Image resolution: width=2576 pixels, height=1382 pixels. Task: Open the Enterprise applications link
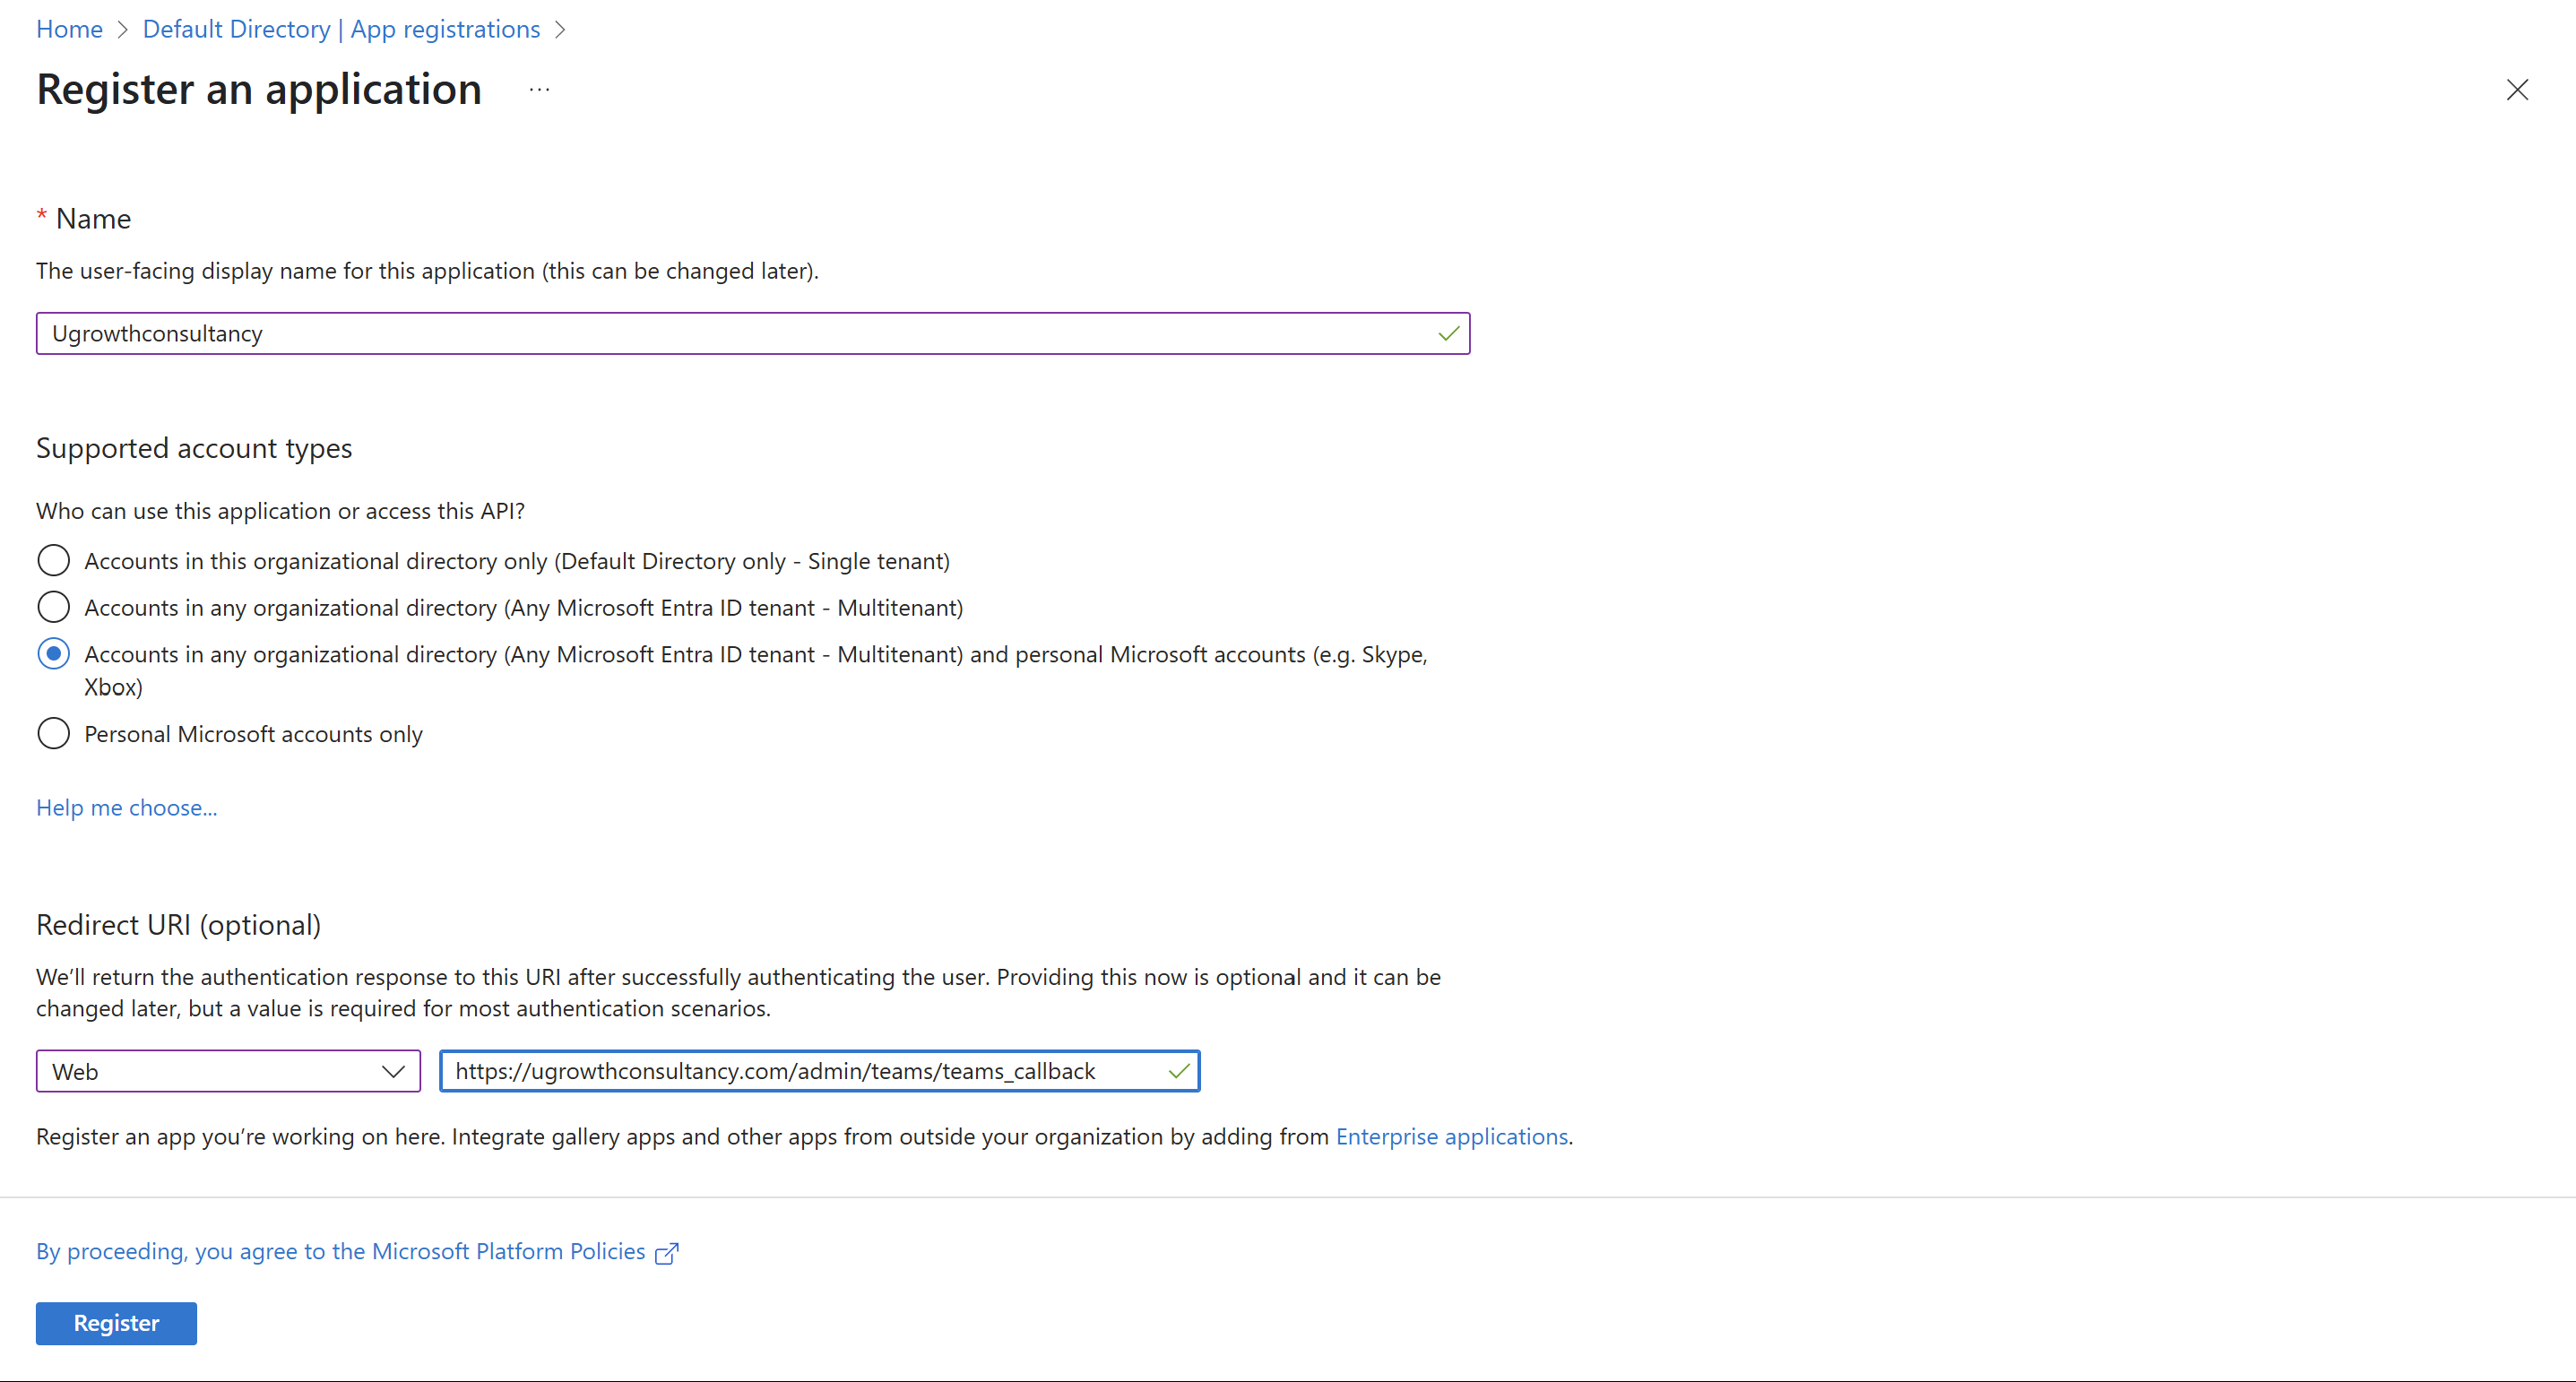click(1451, 1136)
